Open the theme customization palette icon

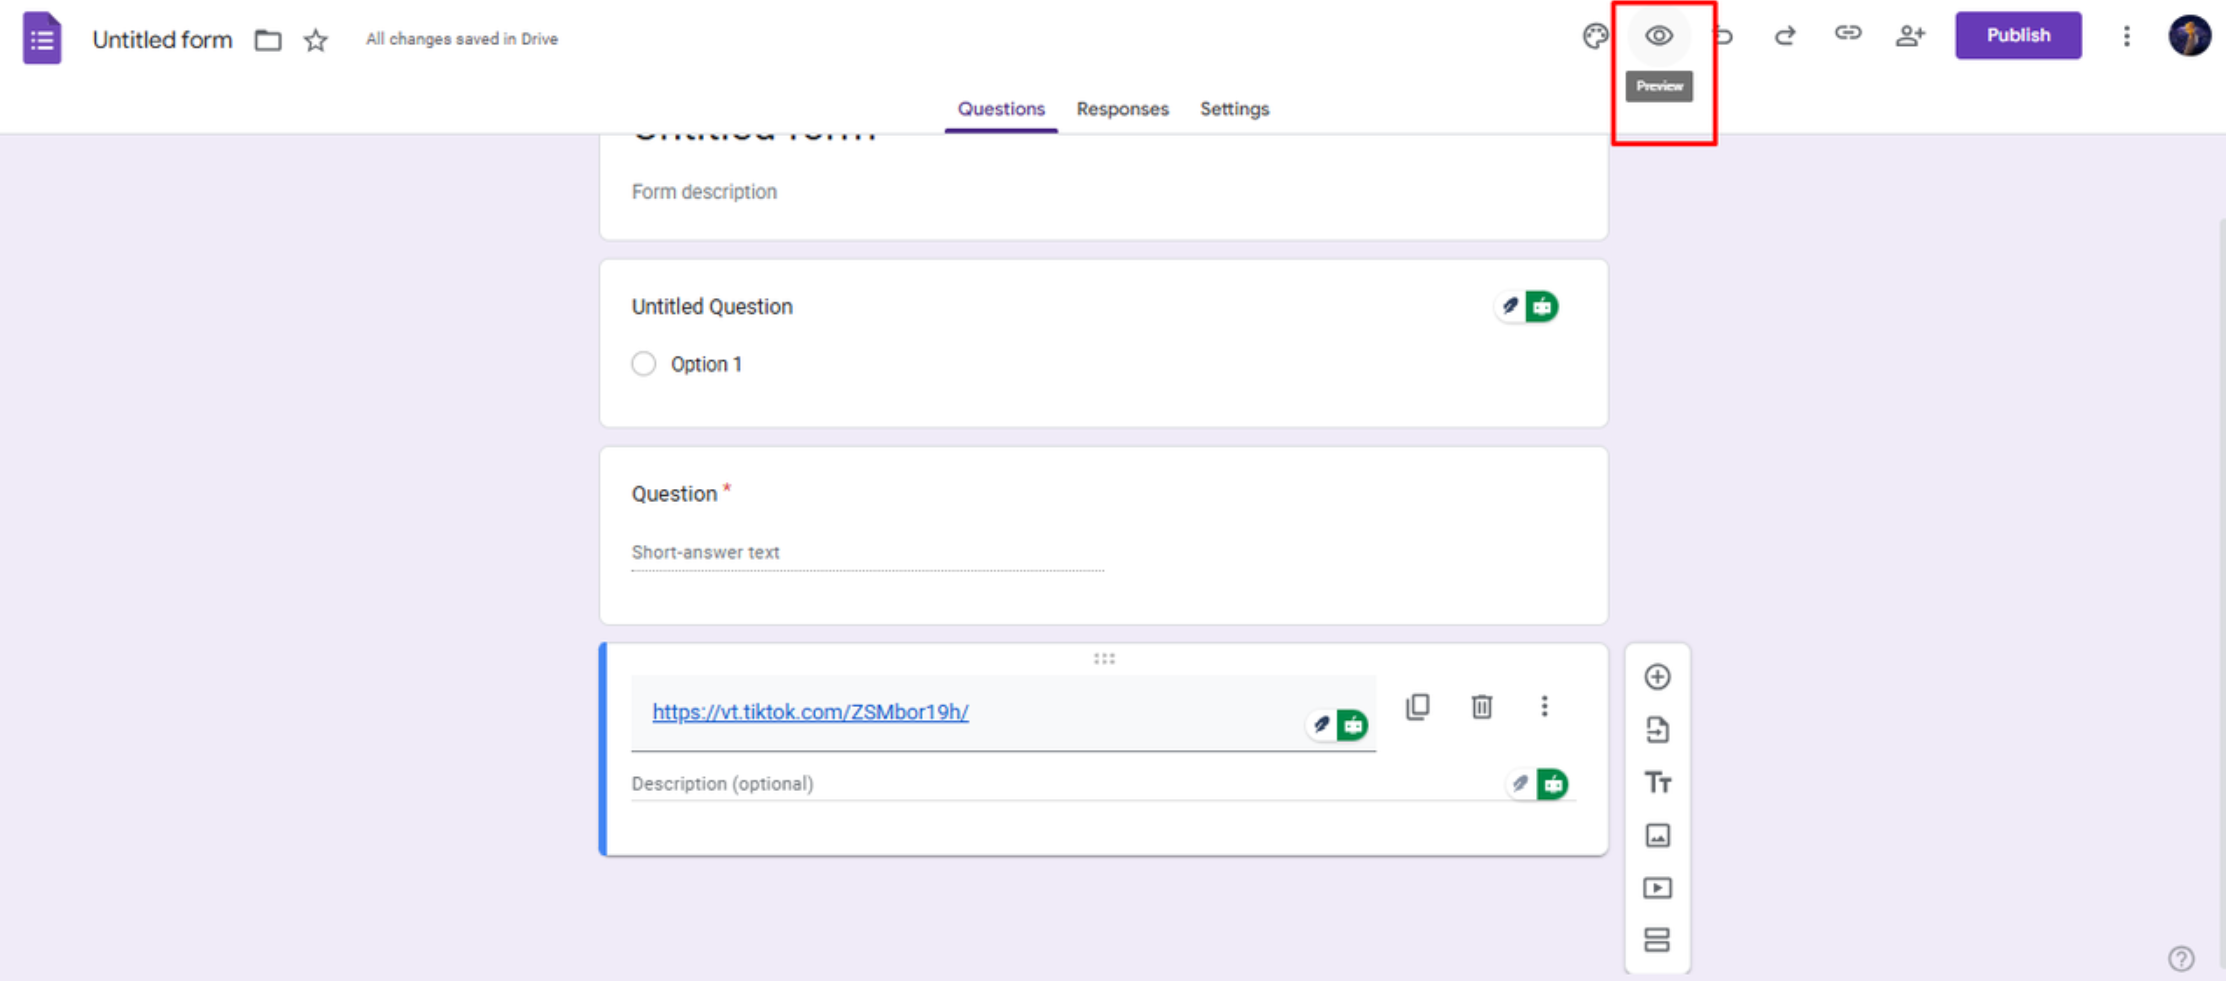tap(1595, 37)
